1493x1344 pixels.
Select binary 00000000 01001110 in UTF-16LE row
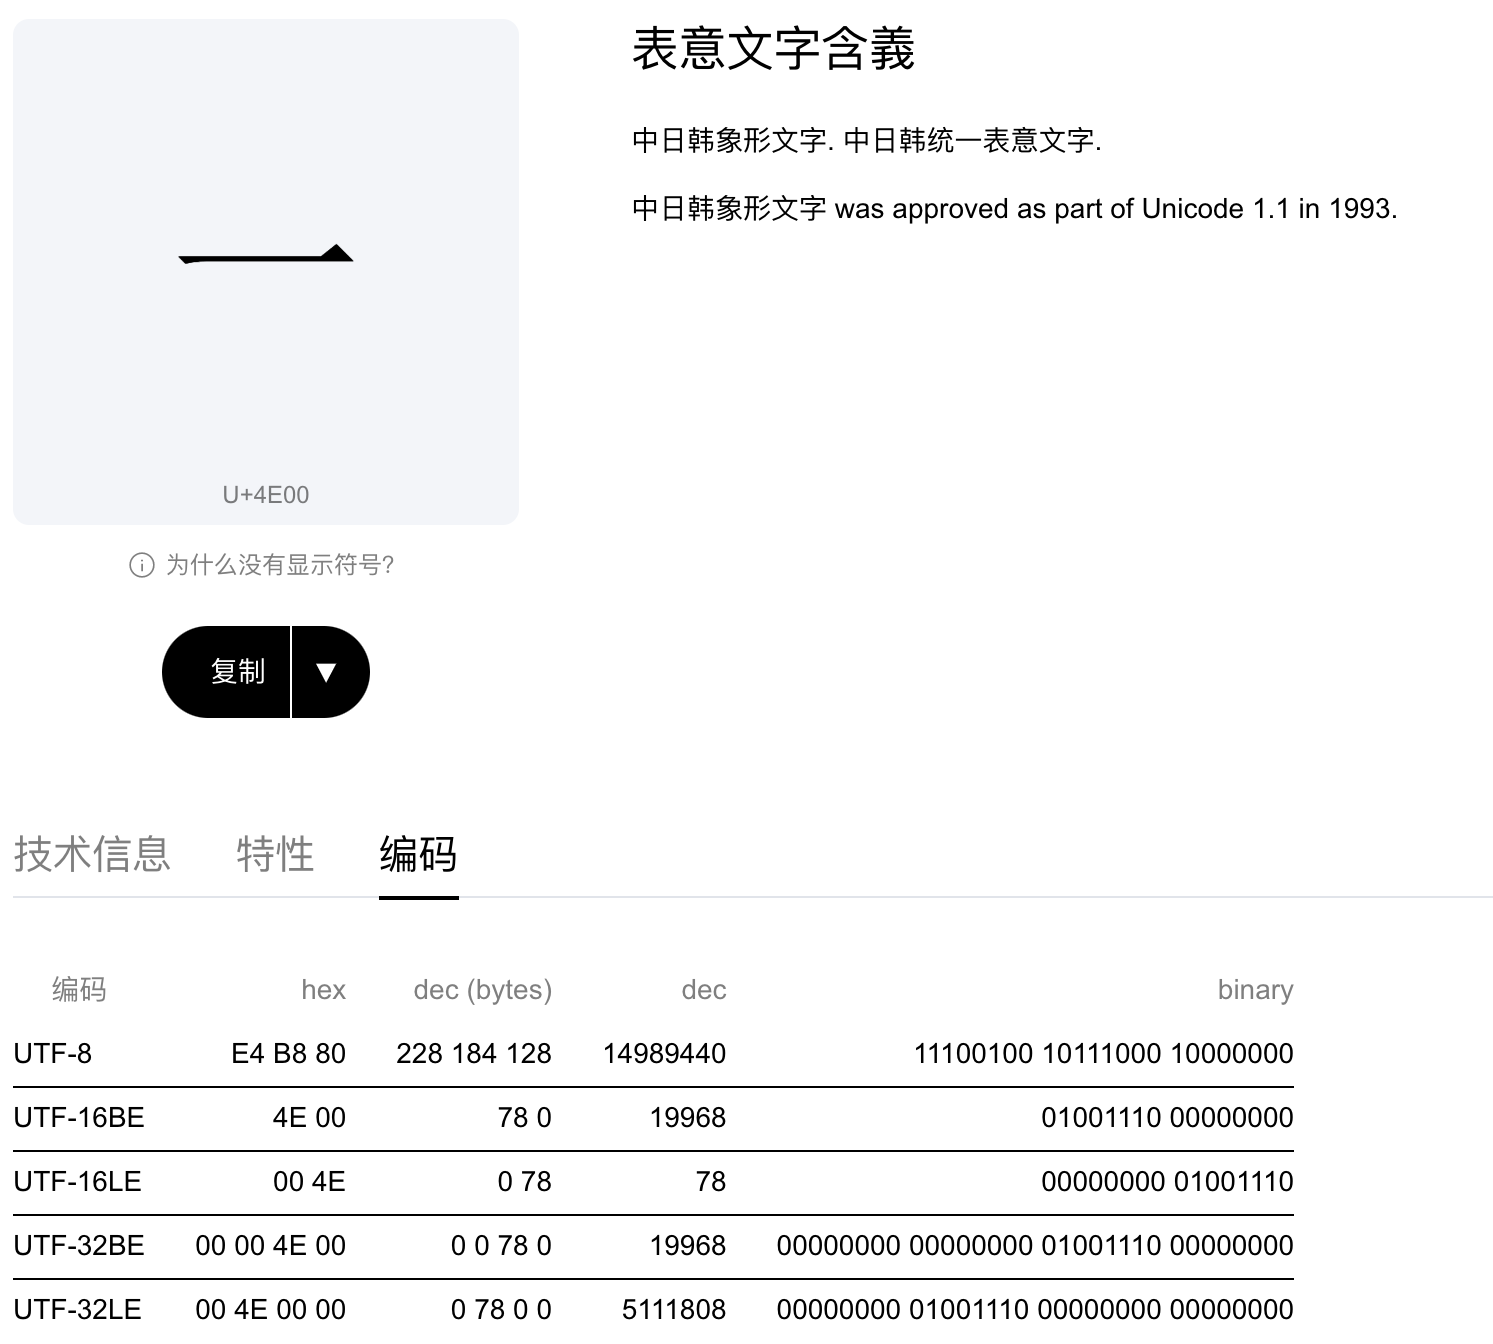tap(1168, 1182)
